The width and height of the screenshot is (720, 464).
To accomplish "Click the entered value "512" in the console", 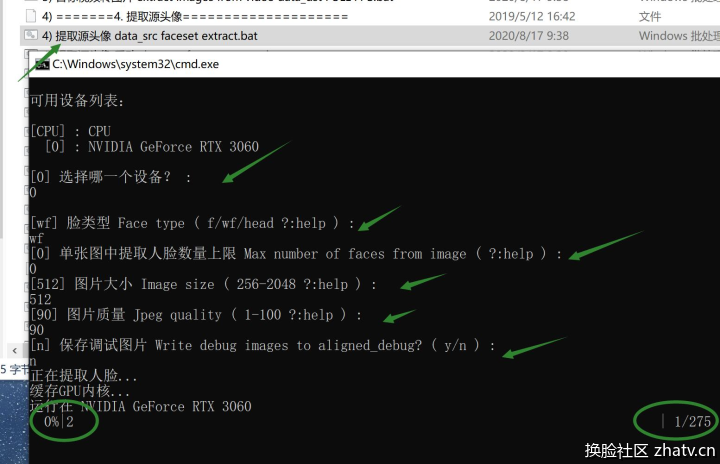I will pyautogui.click(x=40, y=300).
